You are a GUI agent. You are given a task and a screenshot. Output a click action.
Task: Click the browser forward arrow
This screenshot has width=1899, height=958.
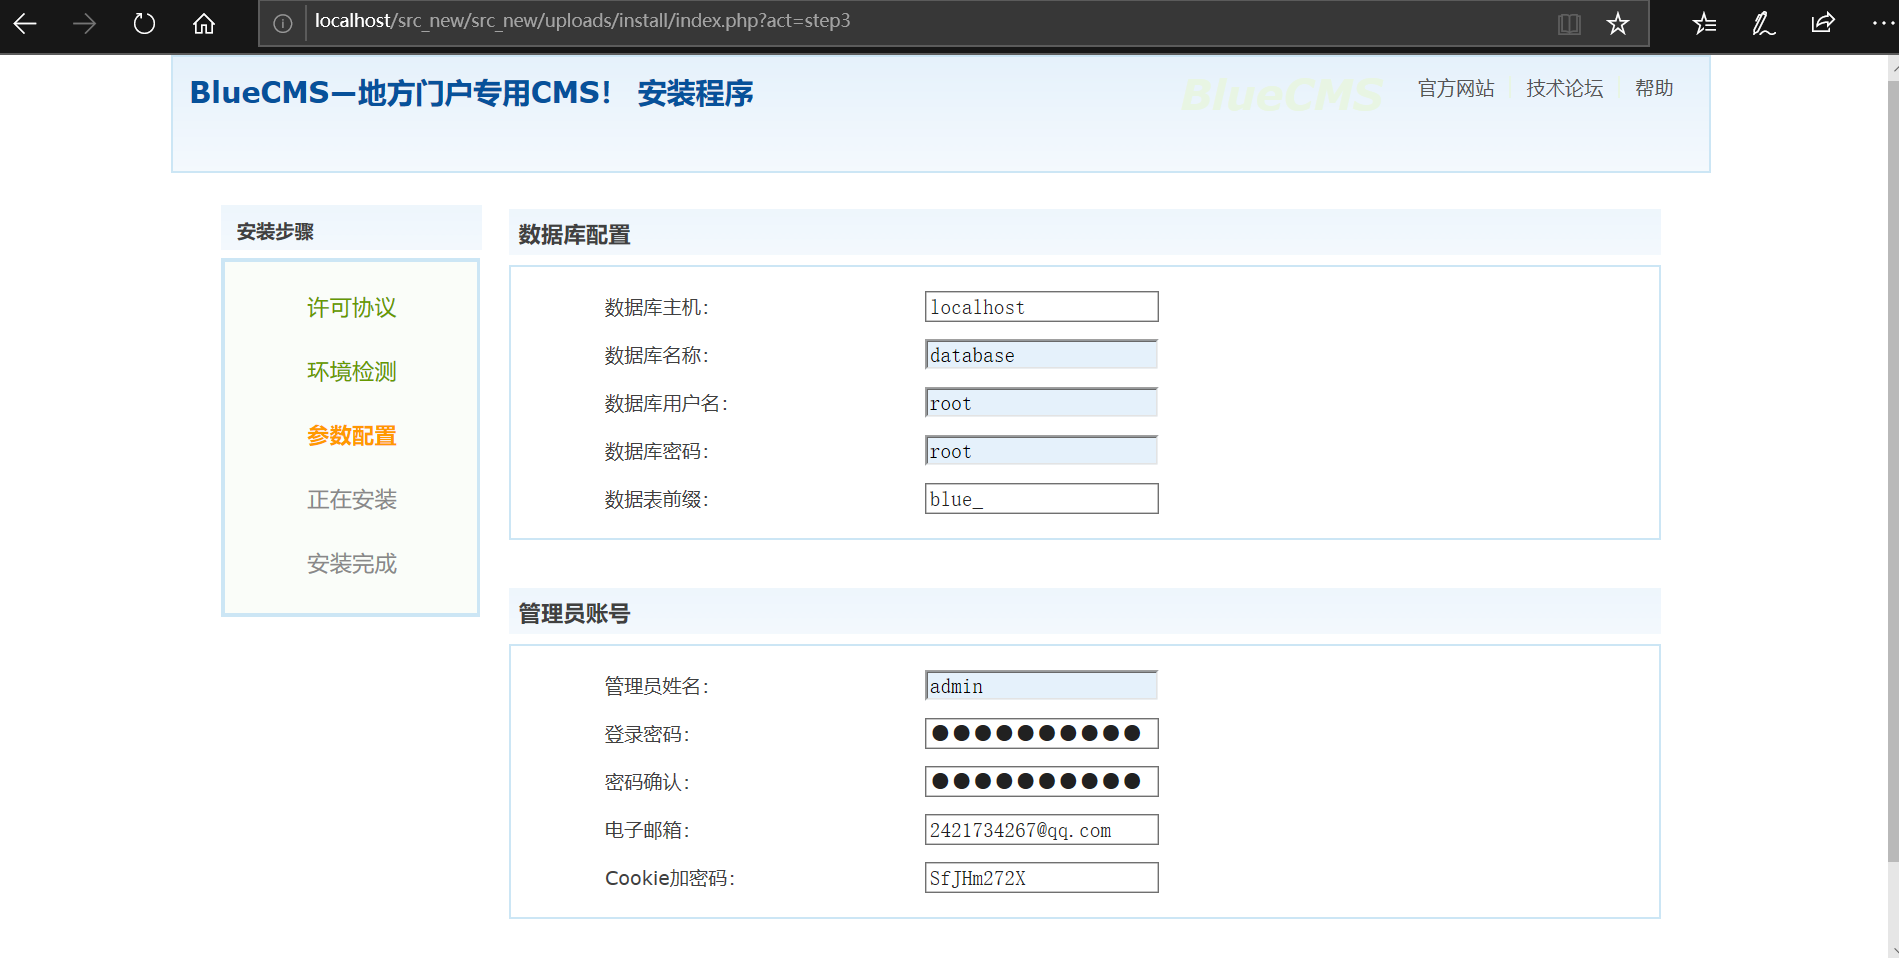tap(84, 22)
